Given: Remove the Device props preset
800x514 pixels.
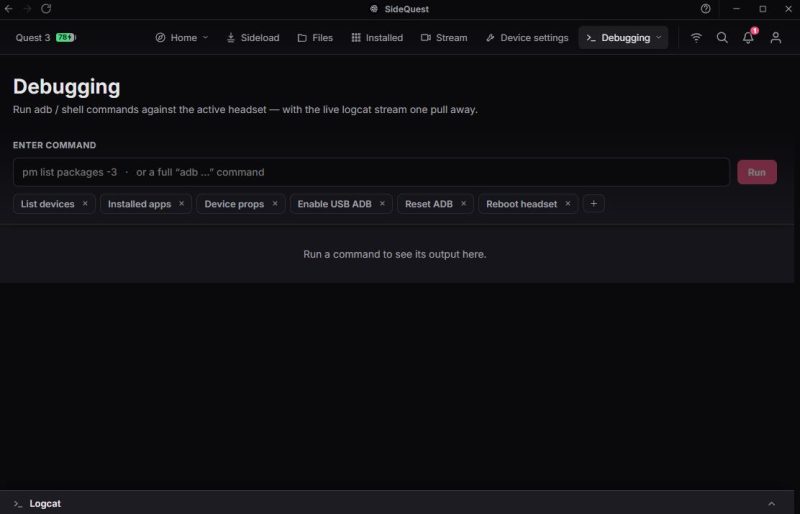Looking at the screenshot, I should coord(275,204).
